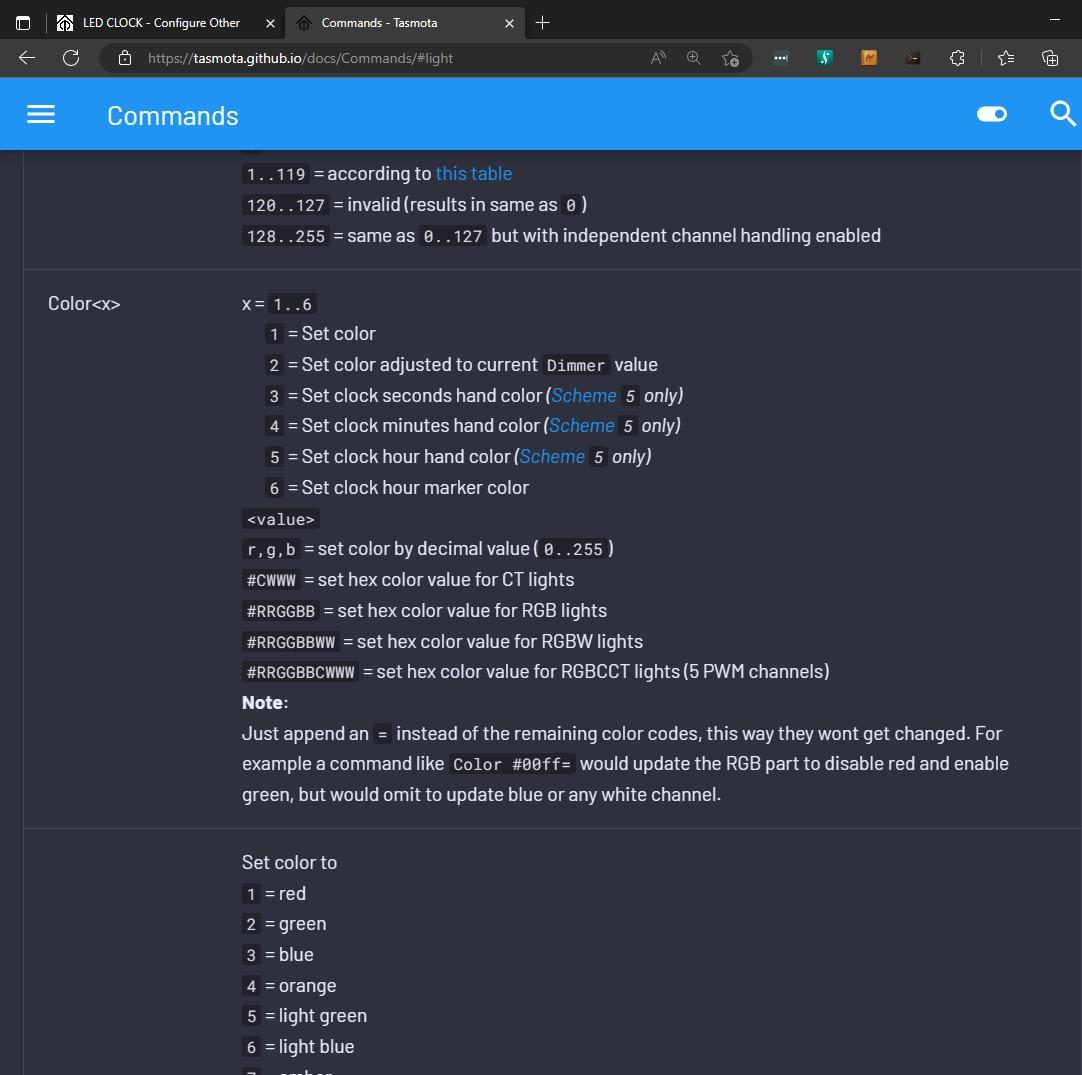The width and height of the screenshot is (1082, 1075).
Task: Switch to the LED CLOCK tab
Action: pos(160,22)
